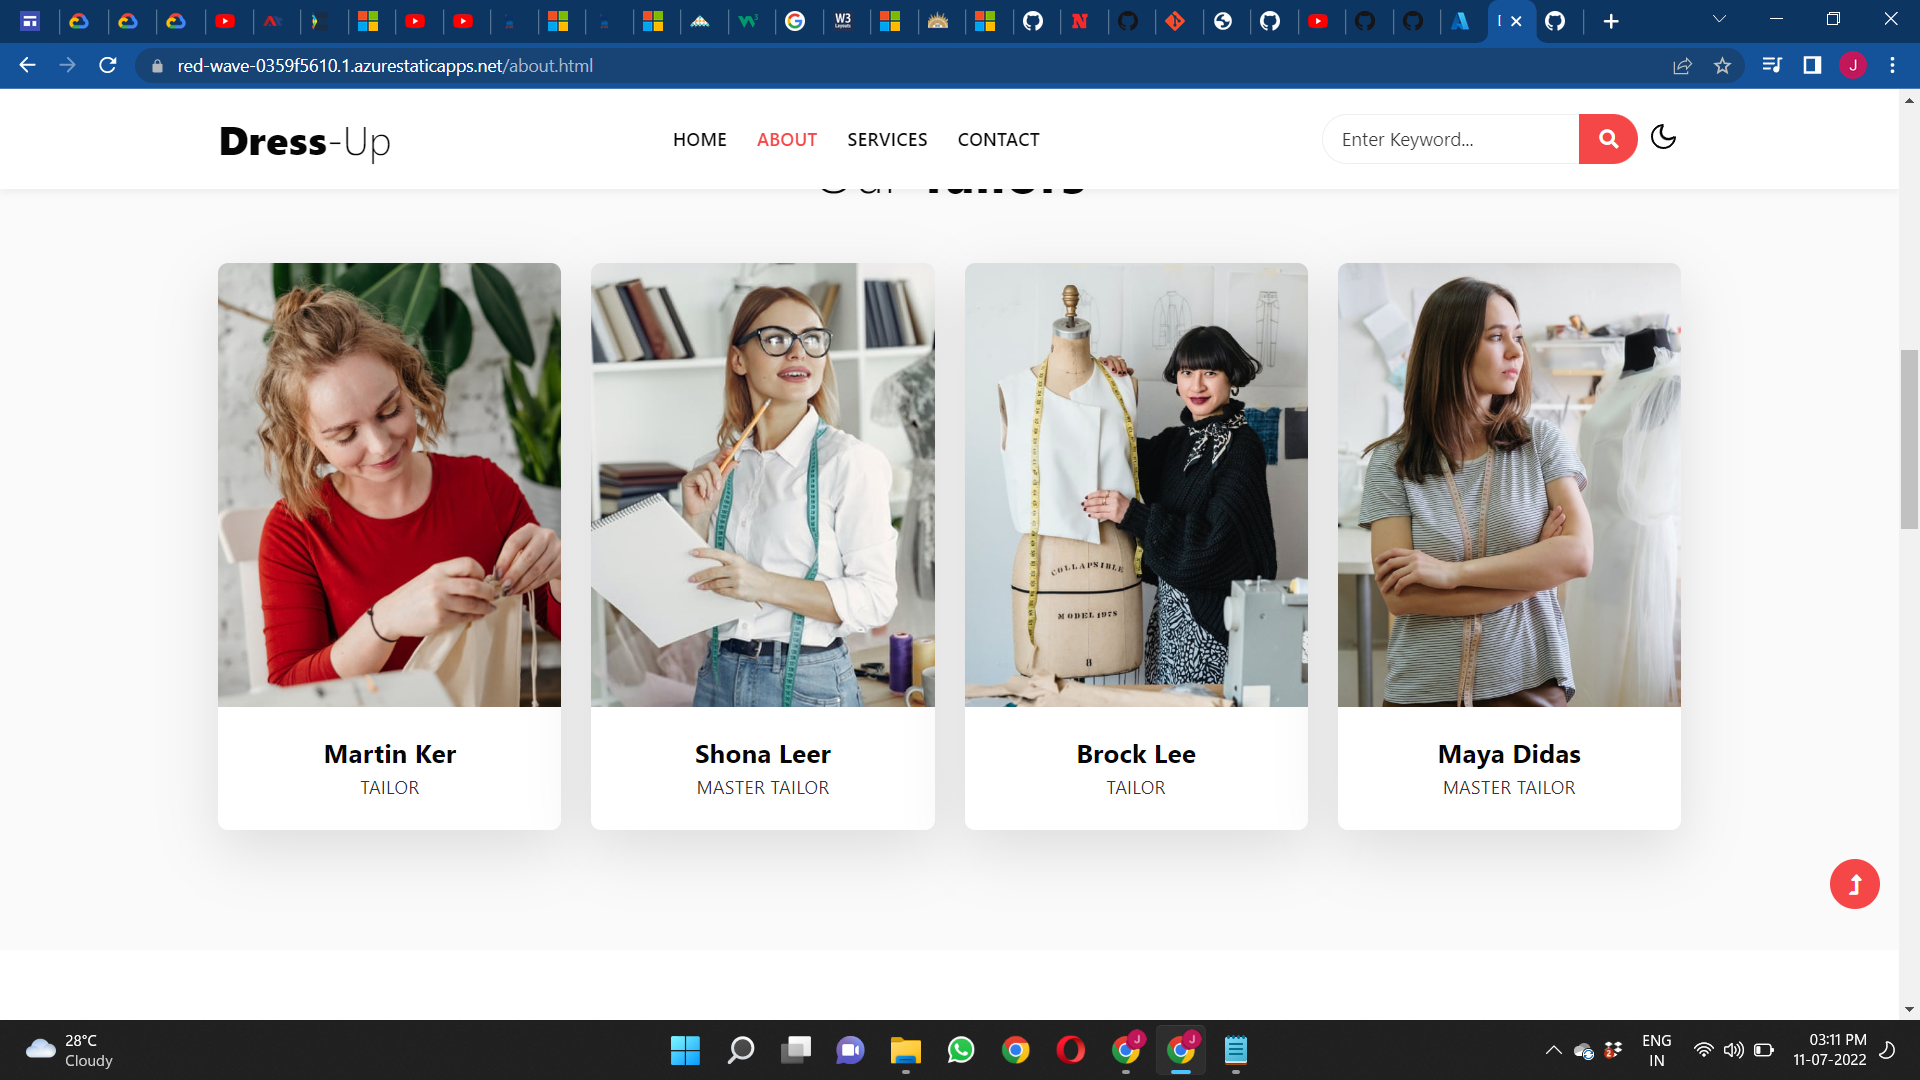
Task: Bookmark this page with star icon
Action: tap(1722, 66)
